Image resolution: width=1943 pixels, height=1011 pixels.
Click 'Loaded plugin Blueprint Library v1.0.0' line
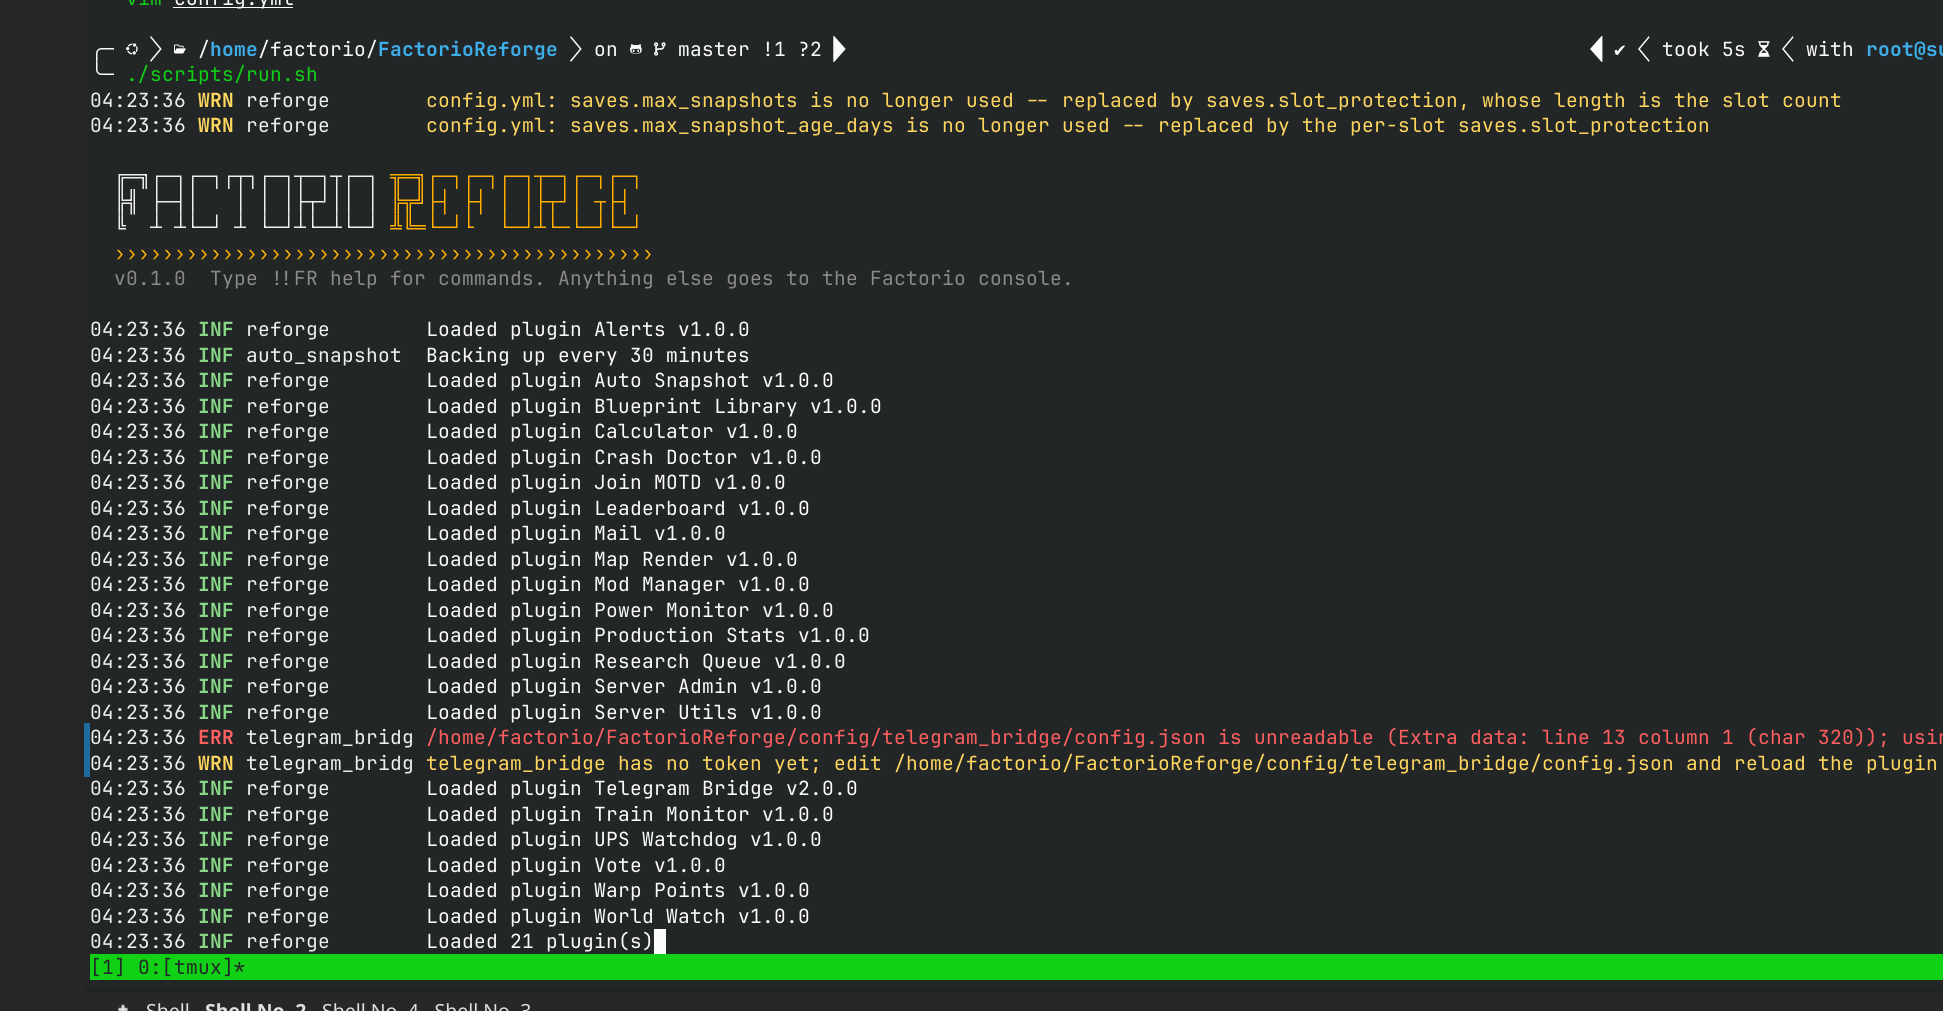point(653,407)
